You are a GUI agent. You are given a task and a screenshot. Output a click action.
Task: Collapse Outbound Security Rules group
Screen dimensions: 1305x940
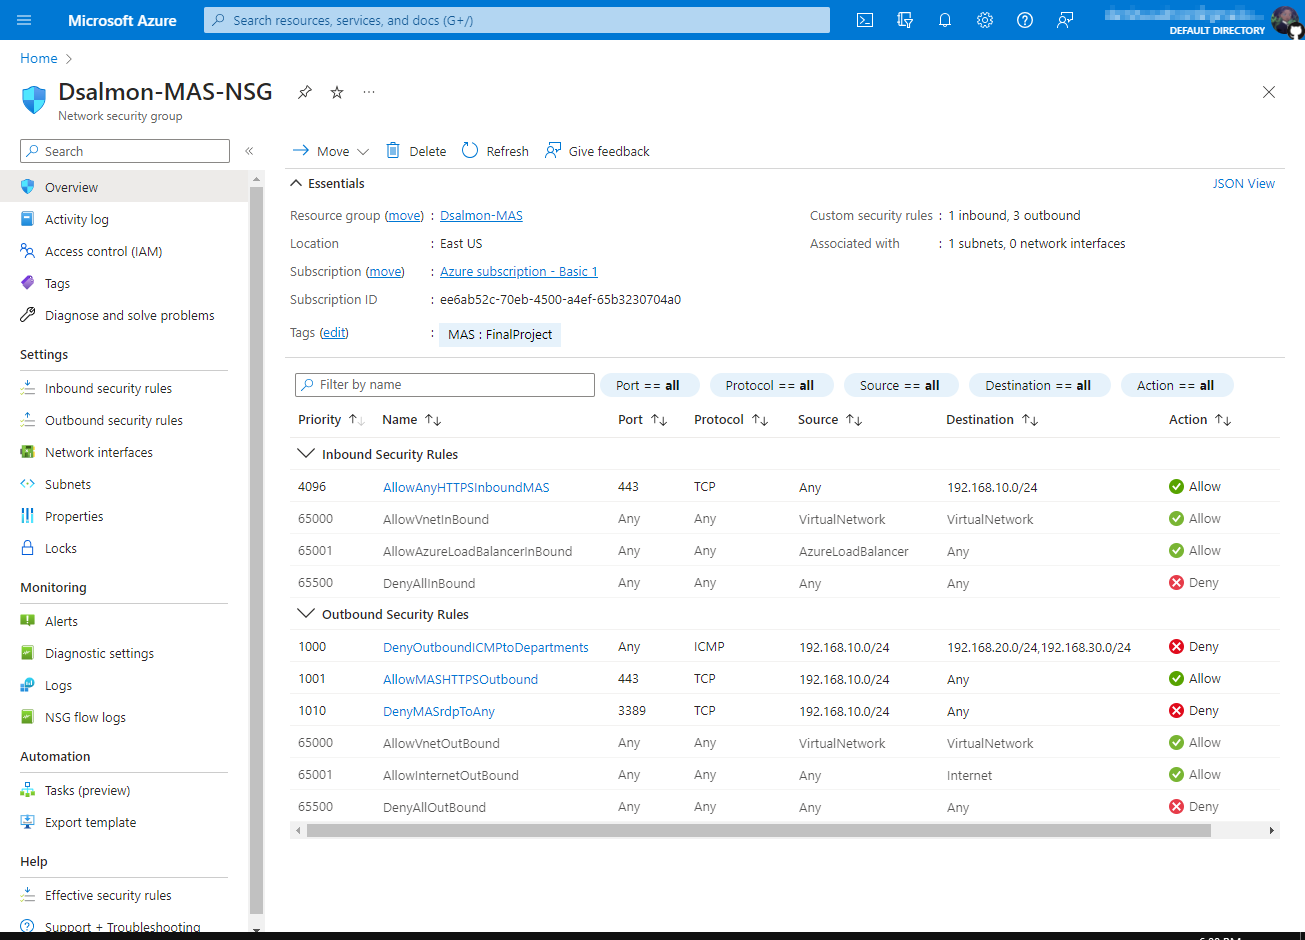tap(305, 614)
